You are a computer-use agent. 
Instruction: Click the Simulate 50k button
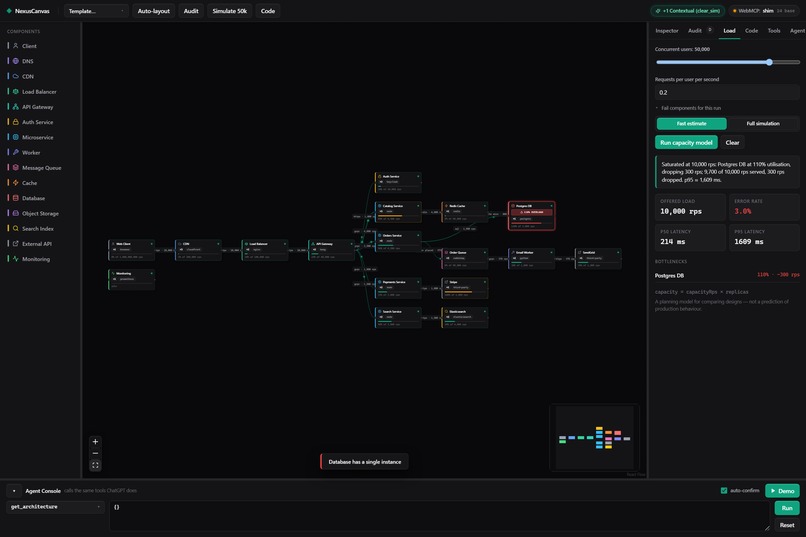pos(229,11)
